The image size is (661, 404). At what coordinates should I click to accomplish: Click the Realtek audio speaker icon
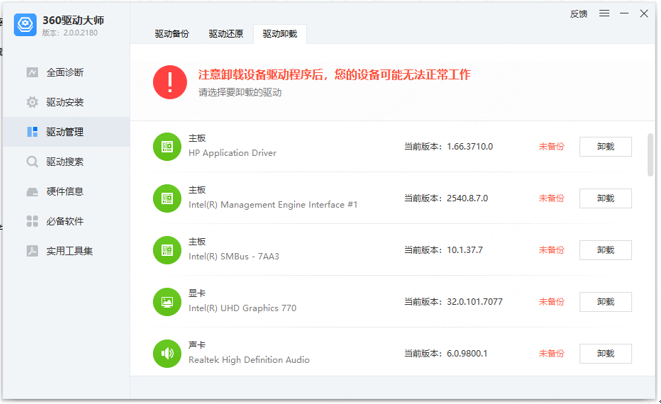coord(167,353)
